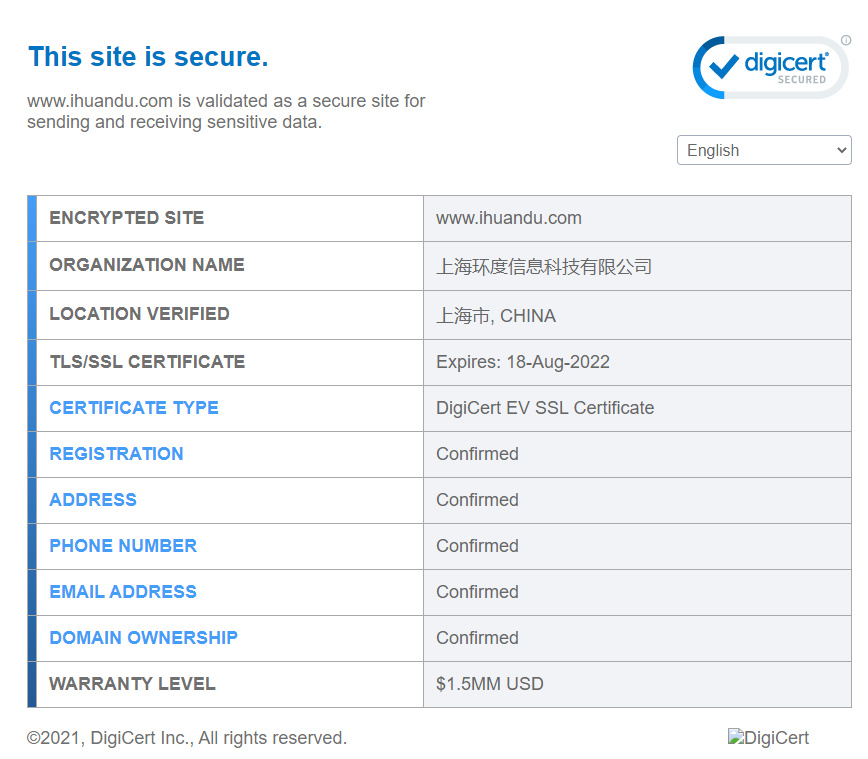Click the ORGANIZATION NAME label
Viewport: 868px width, 759px height.
pyautogui.click(x=147, y=265)
